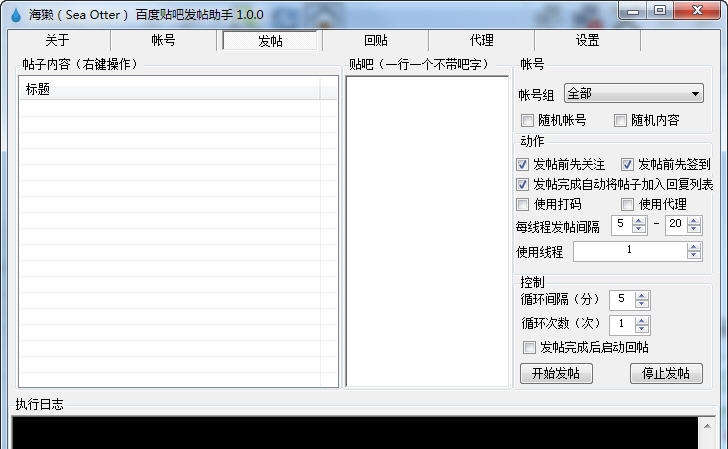Increase maximum post interval of 20
Image resolution: width=728 pixels, height=449 pixels.
(x=694, y=221)
